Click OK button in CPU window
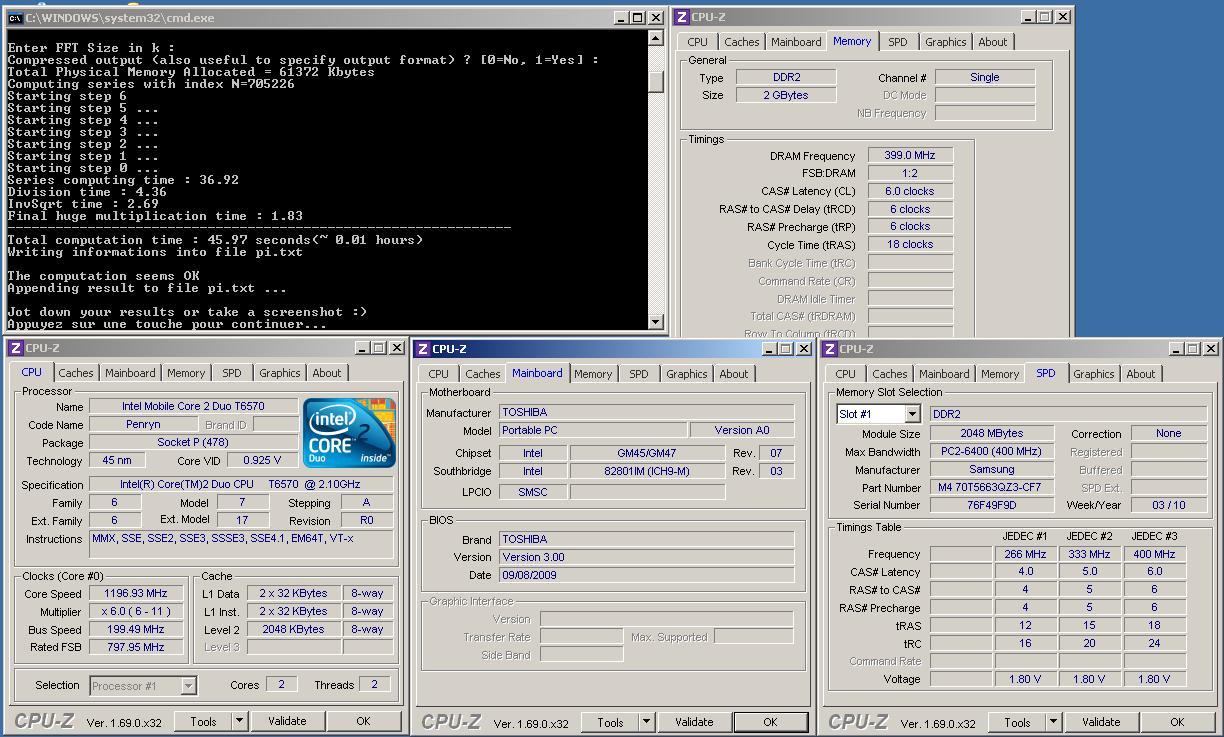 tap(363, 720)
